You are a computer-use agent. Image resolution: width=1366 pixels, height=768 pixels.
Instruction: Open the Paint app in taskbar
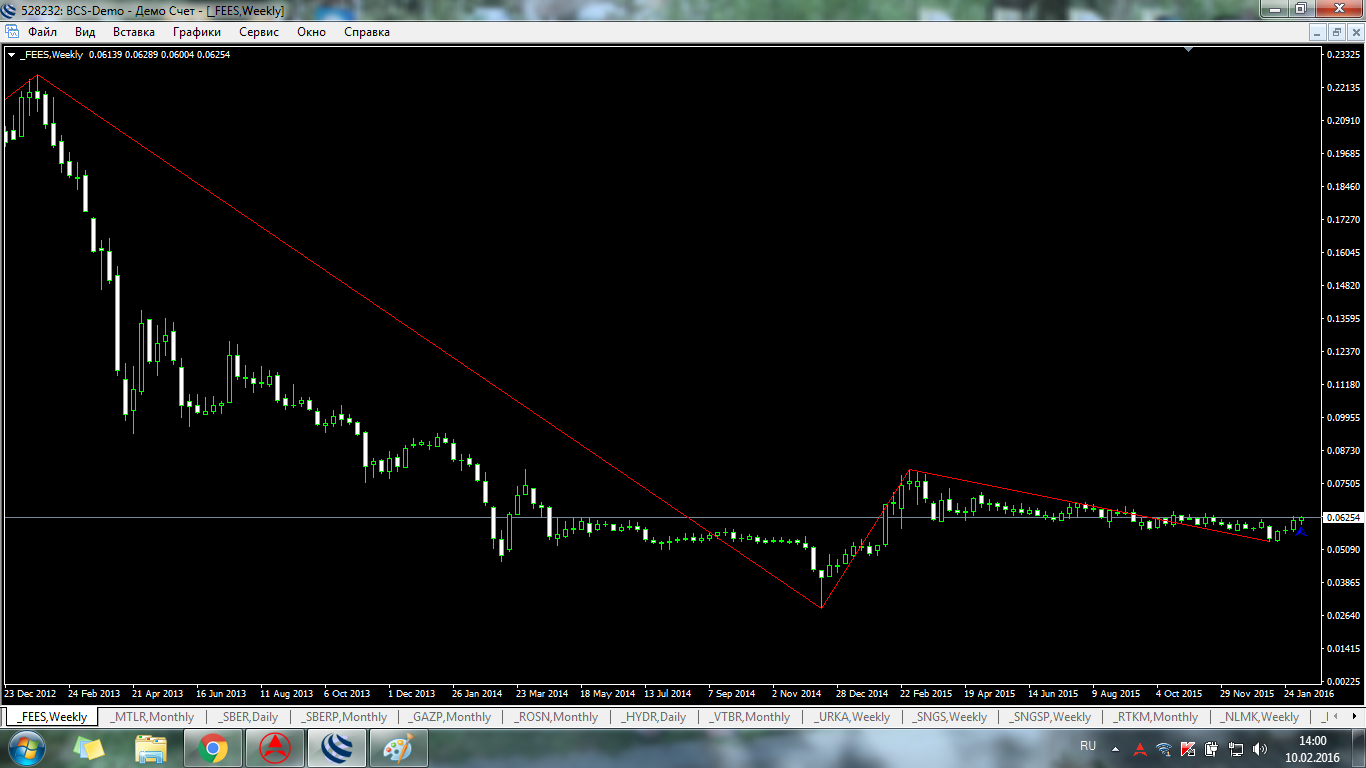click(x=398, y=748)
